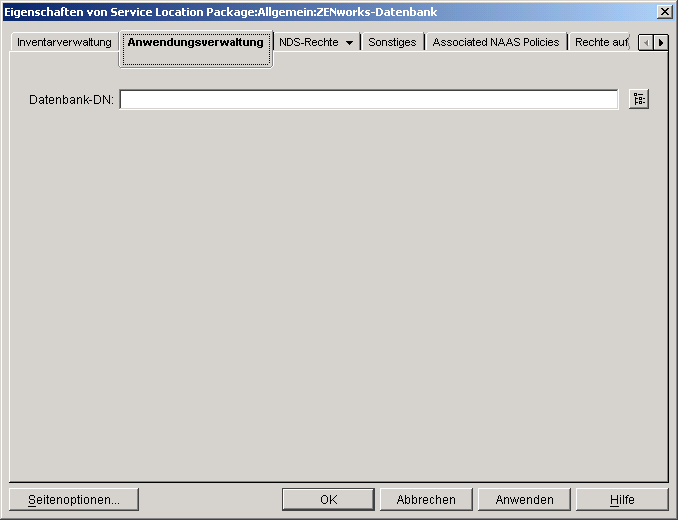678x520 pixels.
Task: Apply changes with the Anwenden button
Action: (524, 500)
